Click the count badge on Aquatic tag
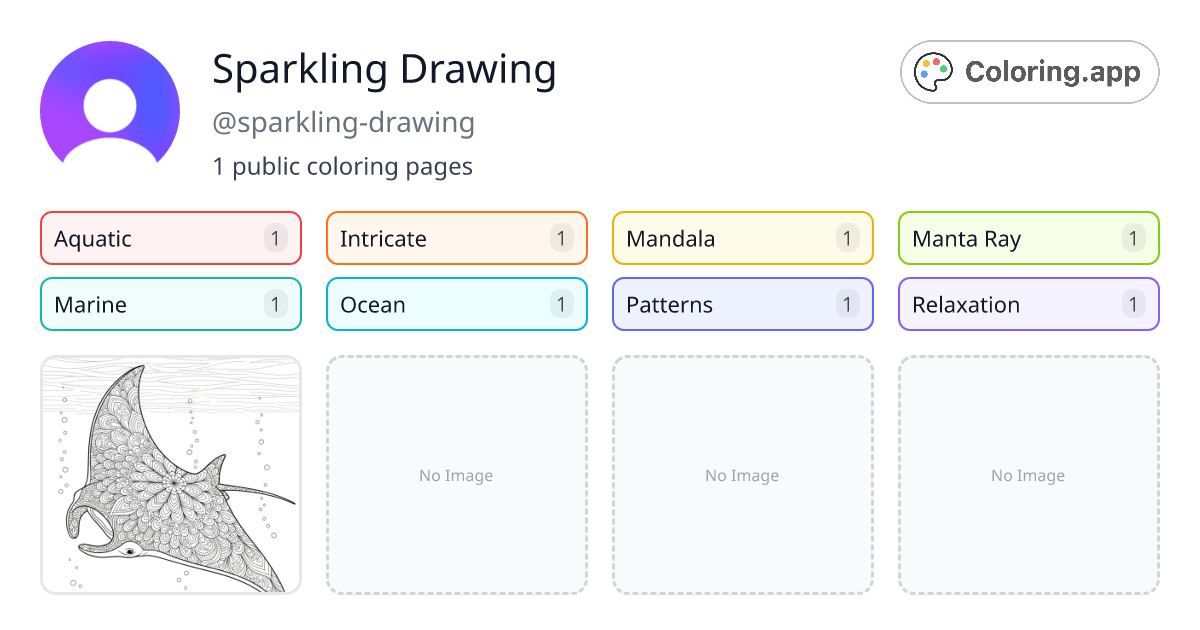This screenshot has height=630, width=1200. tap(275, 238)
